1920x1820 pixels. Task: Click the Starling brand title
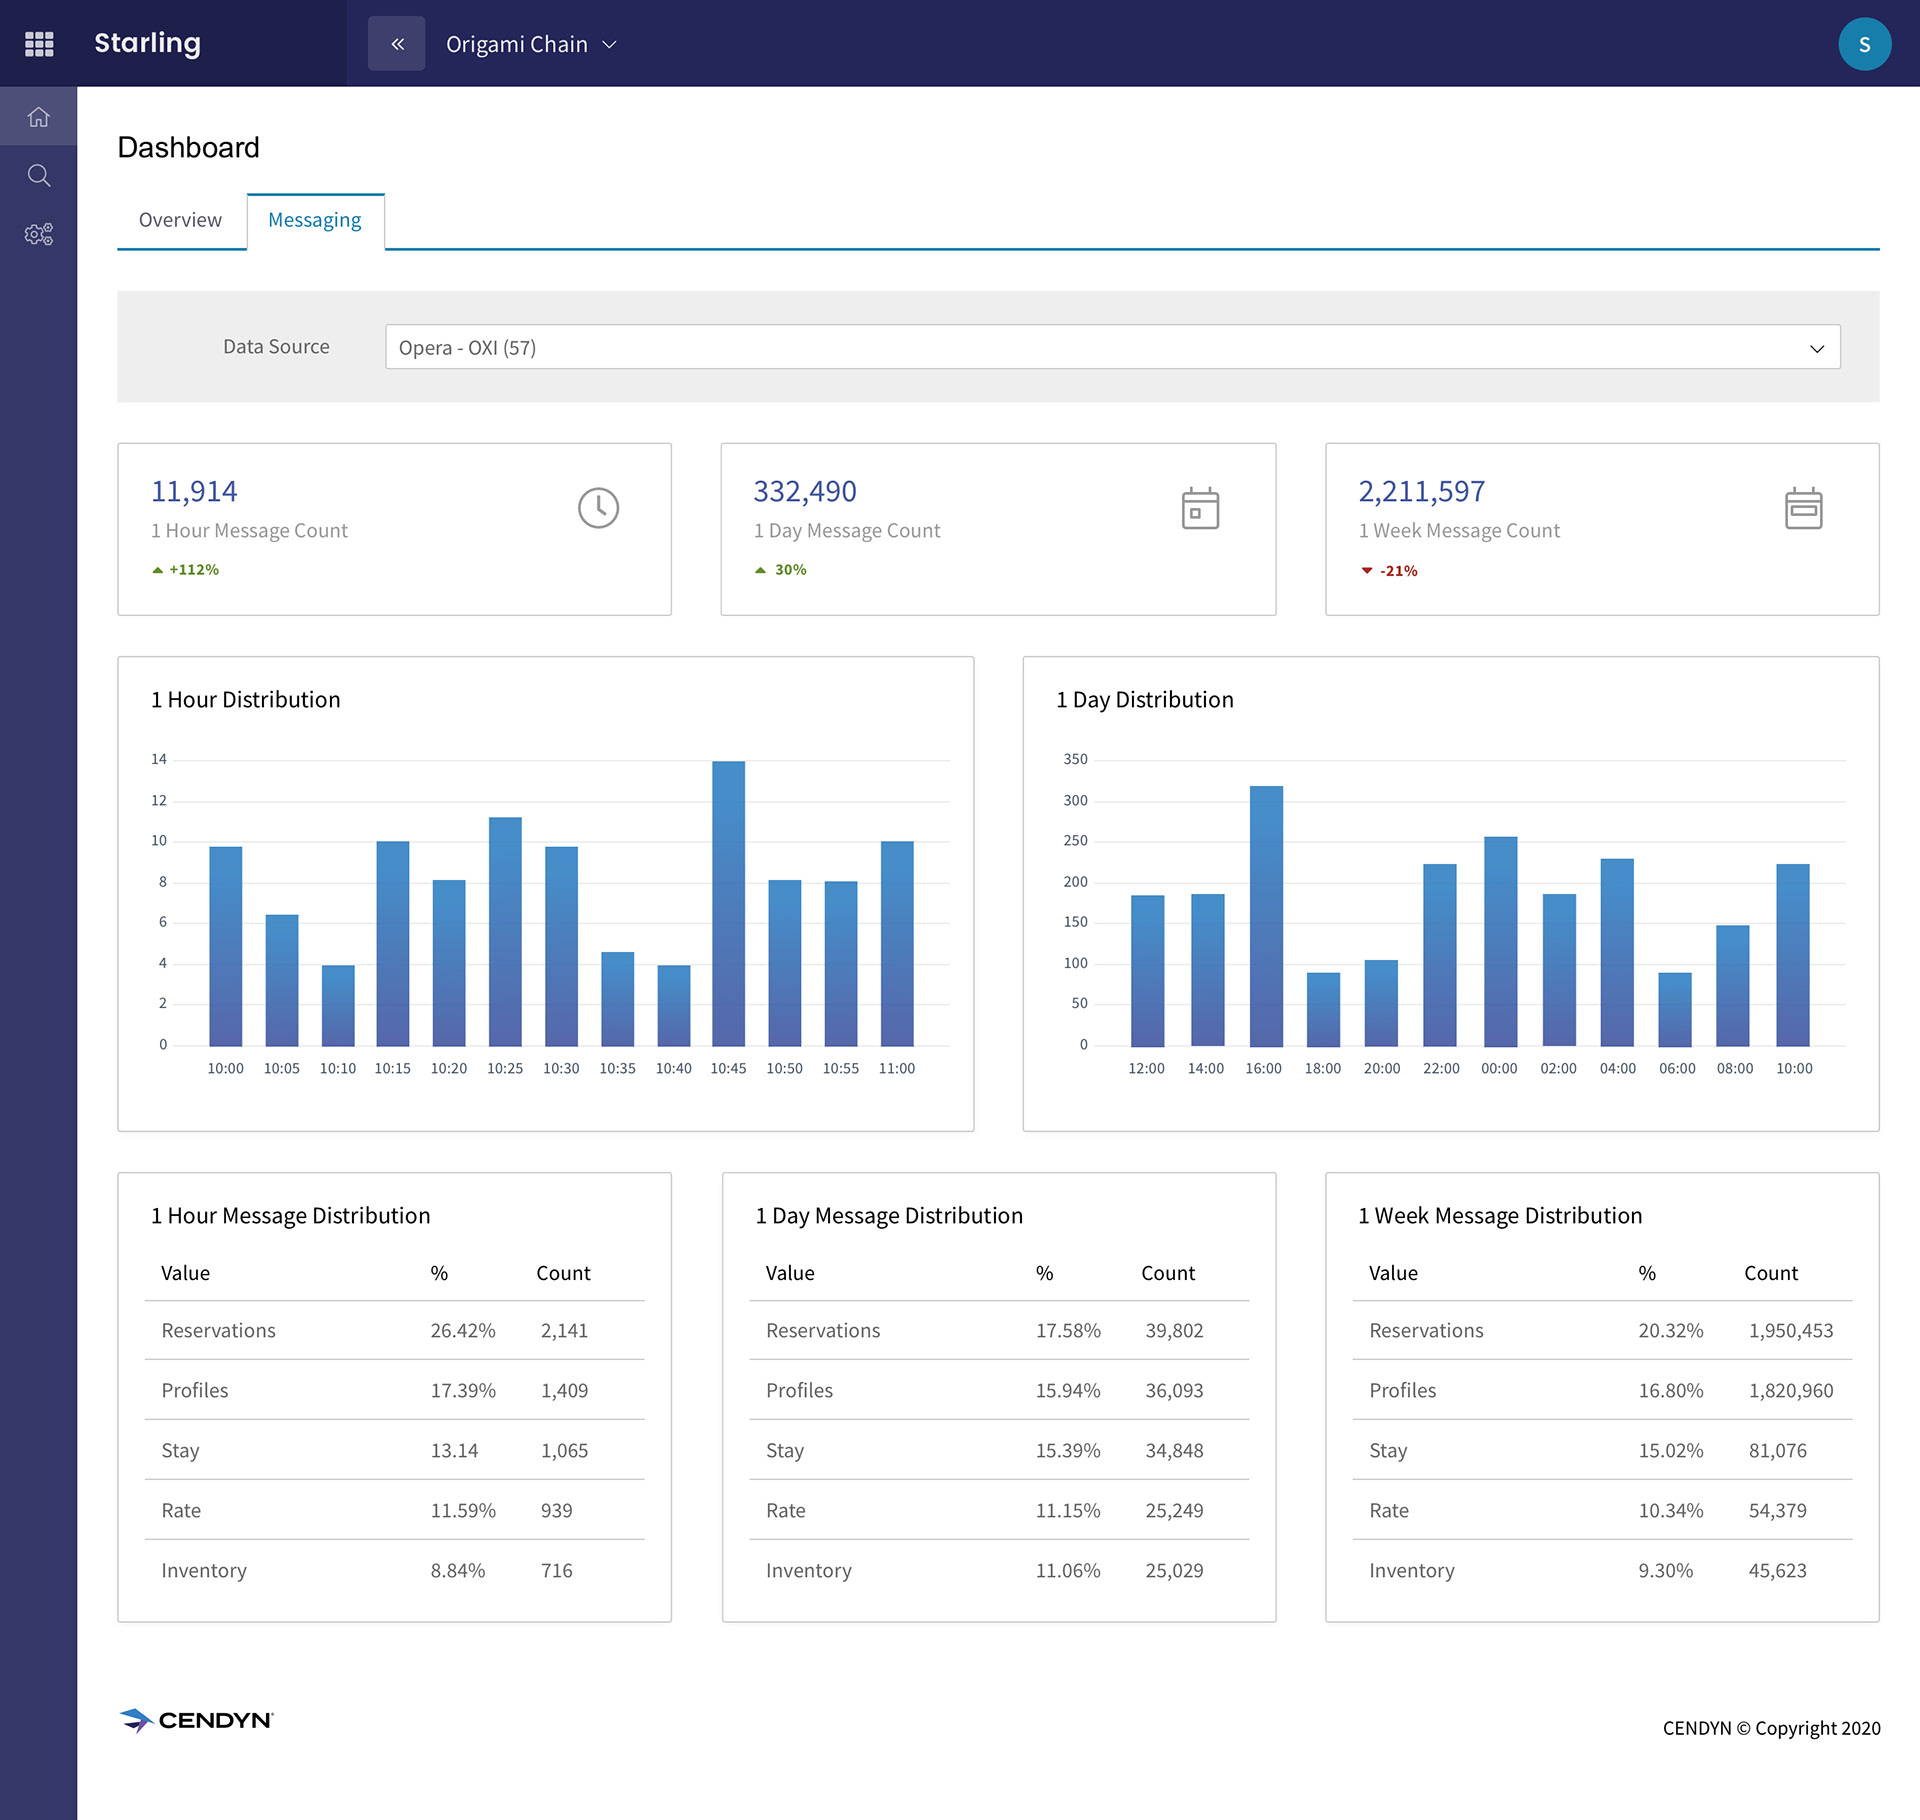[147, 43]
